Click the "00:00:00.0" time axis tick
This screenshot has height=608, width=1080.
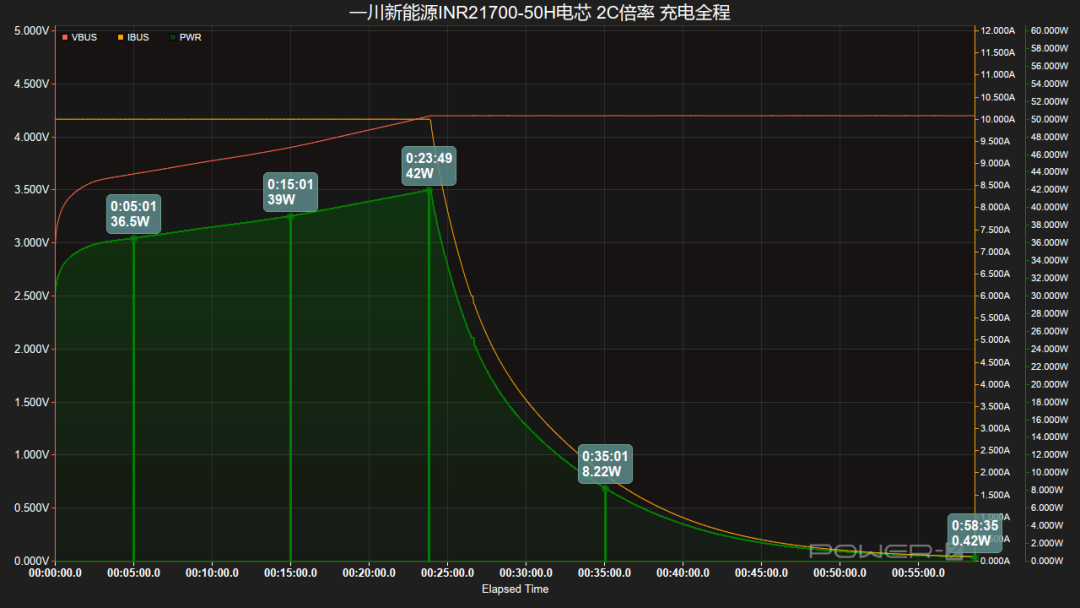55,573
